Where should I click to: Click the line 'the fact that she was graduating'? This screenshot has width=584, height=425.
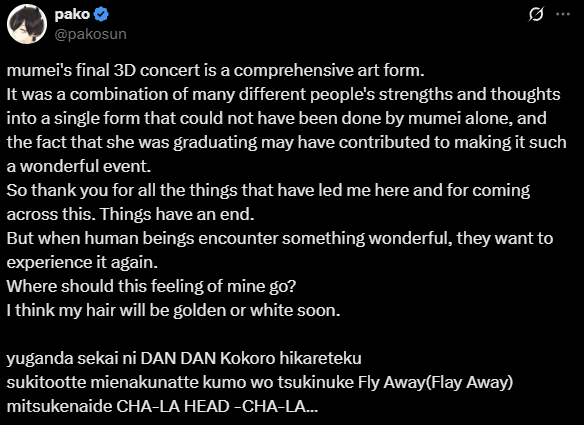point(286,143)
